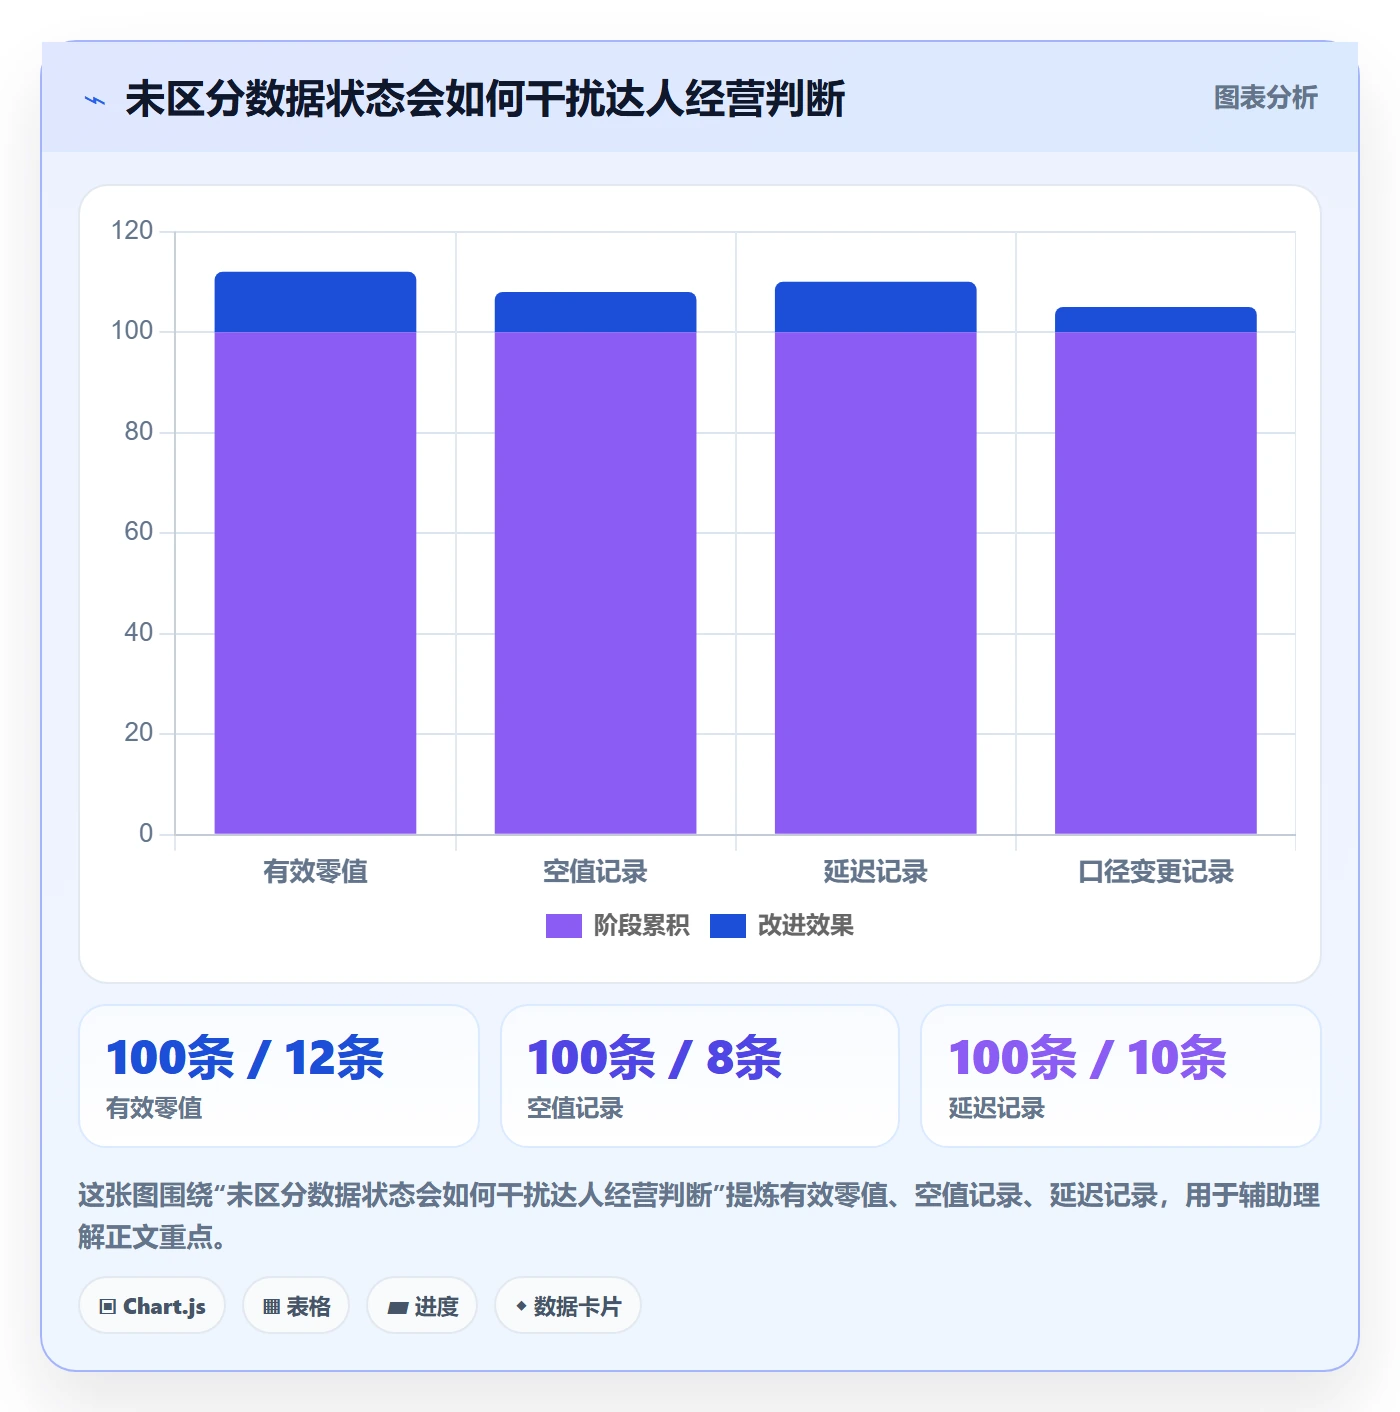Click the y-axis value 0
The height and width of the screenshot is (1412, 1400).
point(146,834)
